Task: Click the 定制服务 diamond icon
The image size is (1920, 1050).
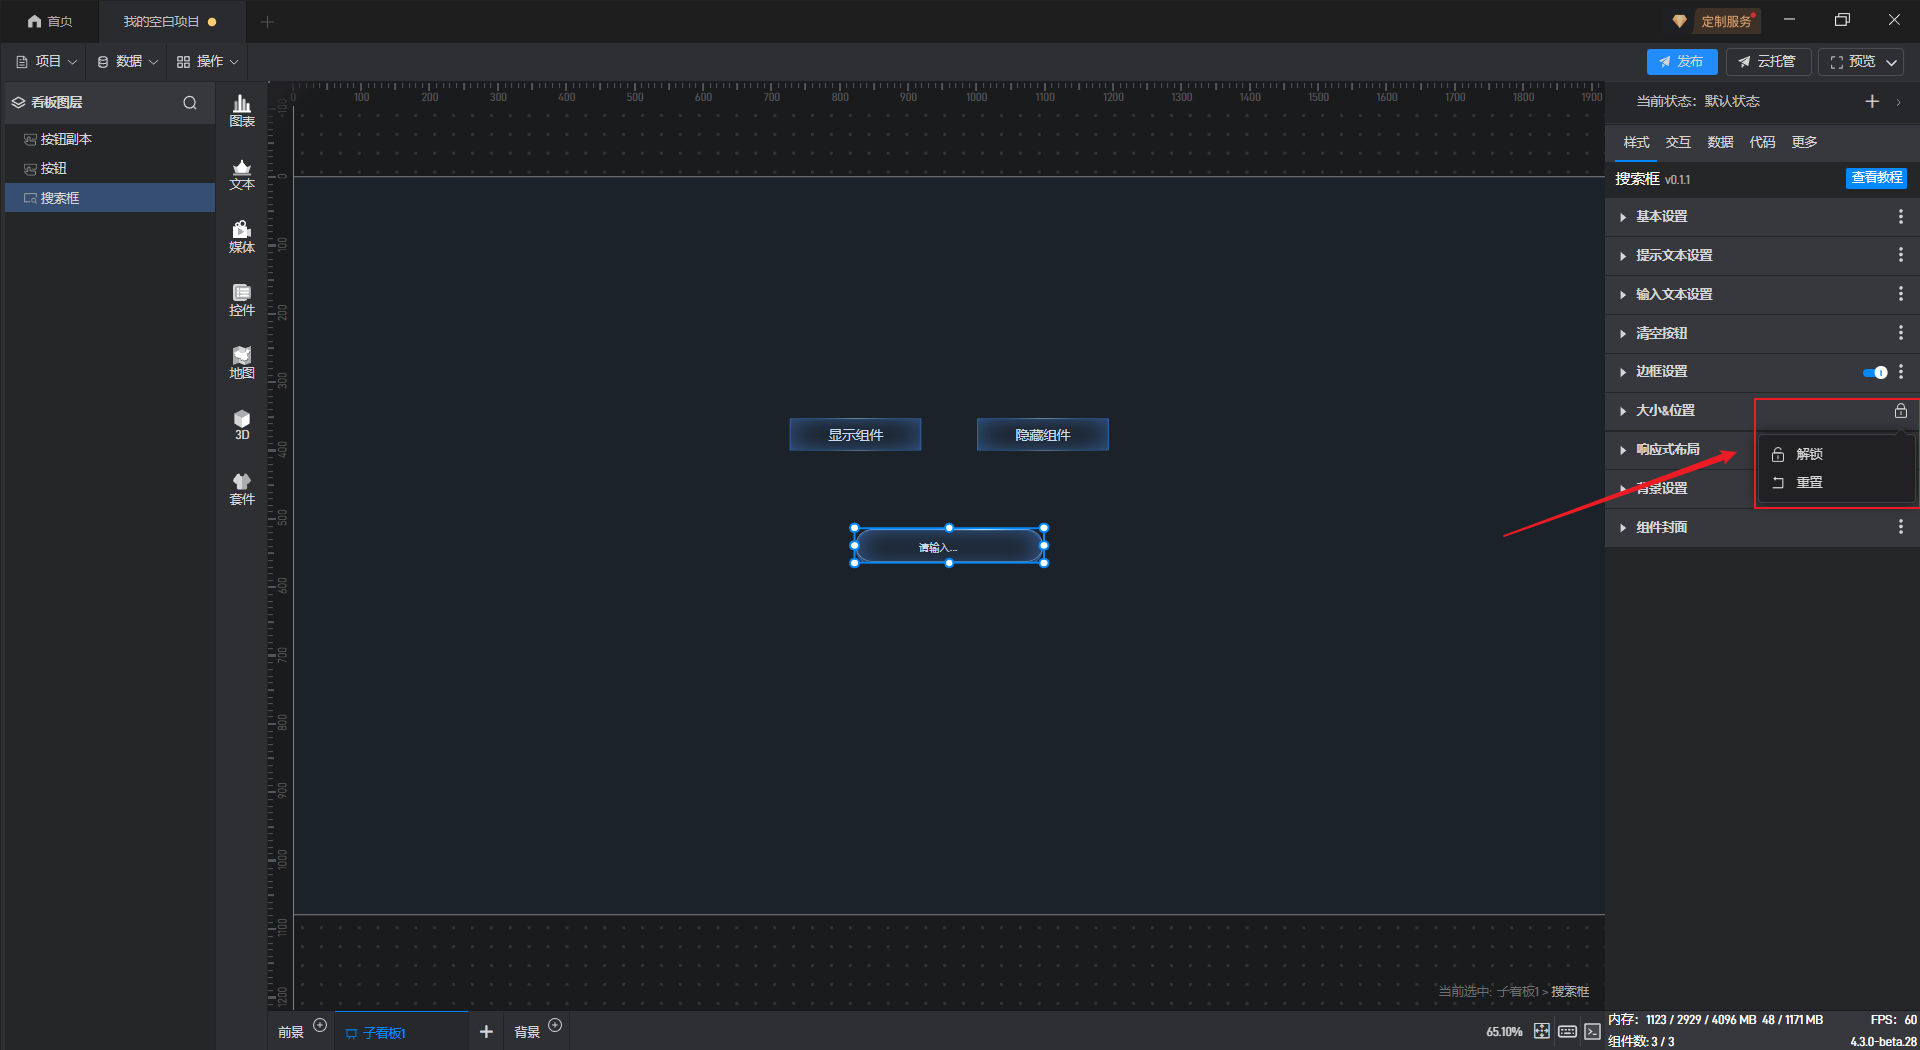Action: pyautogui.click(x=1679, y=21)
